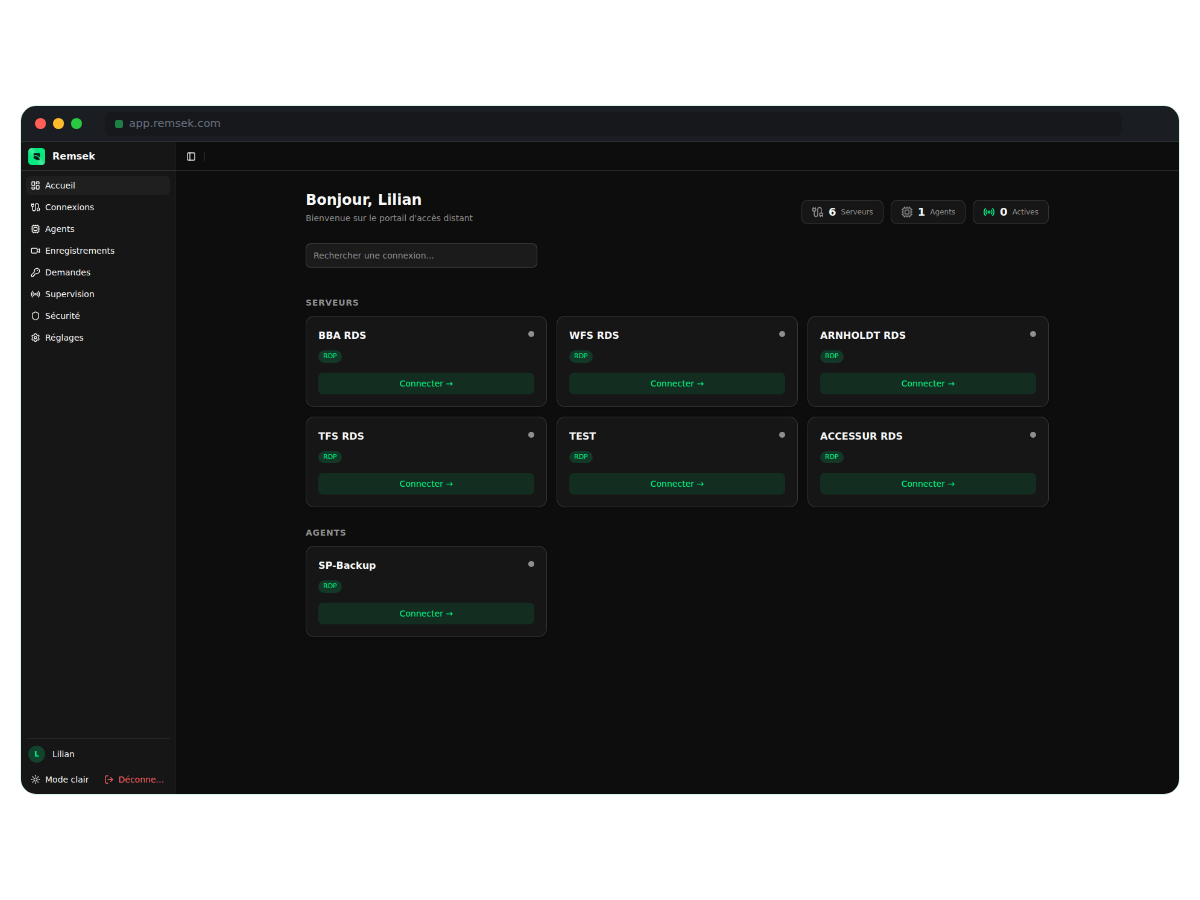
Task: Select the Sécurité shield icon
Action: 36,315
